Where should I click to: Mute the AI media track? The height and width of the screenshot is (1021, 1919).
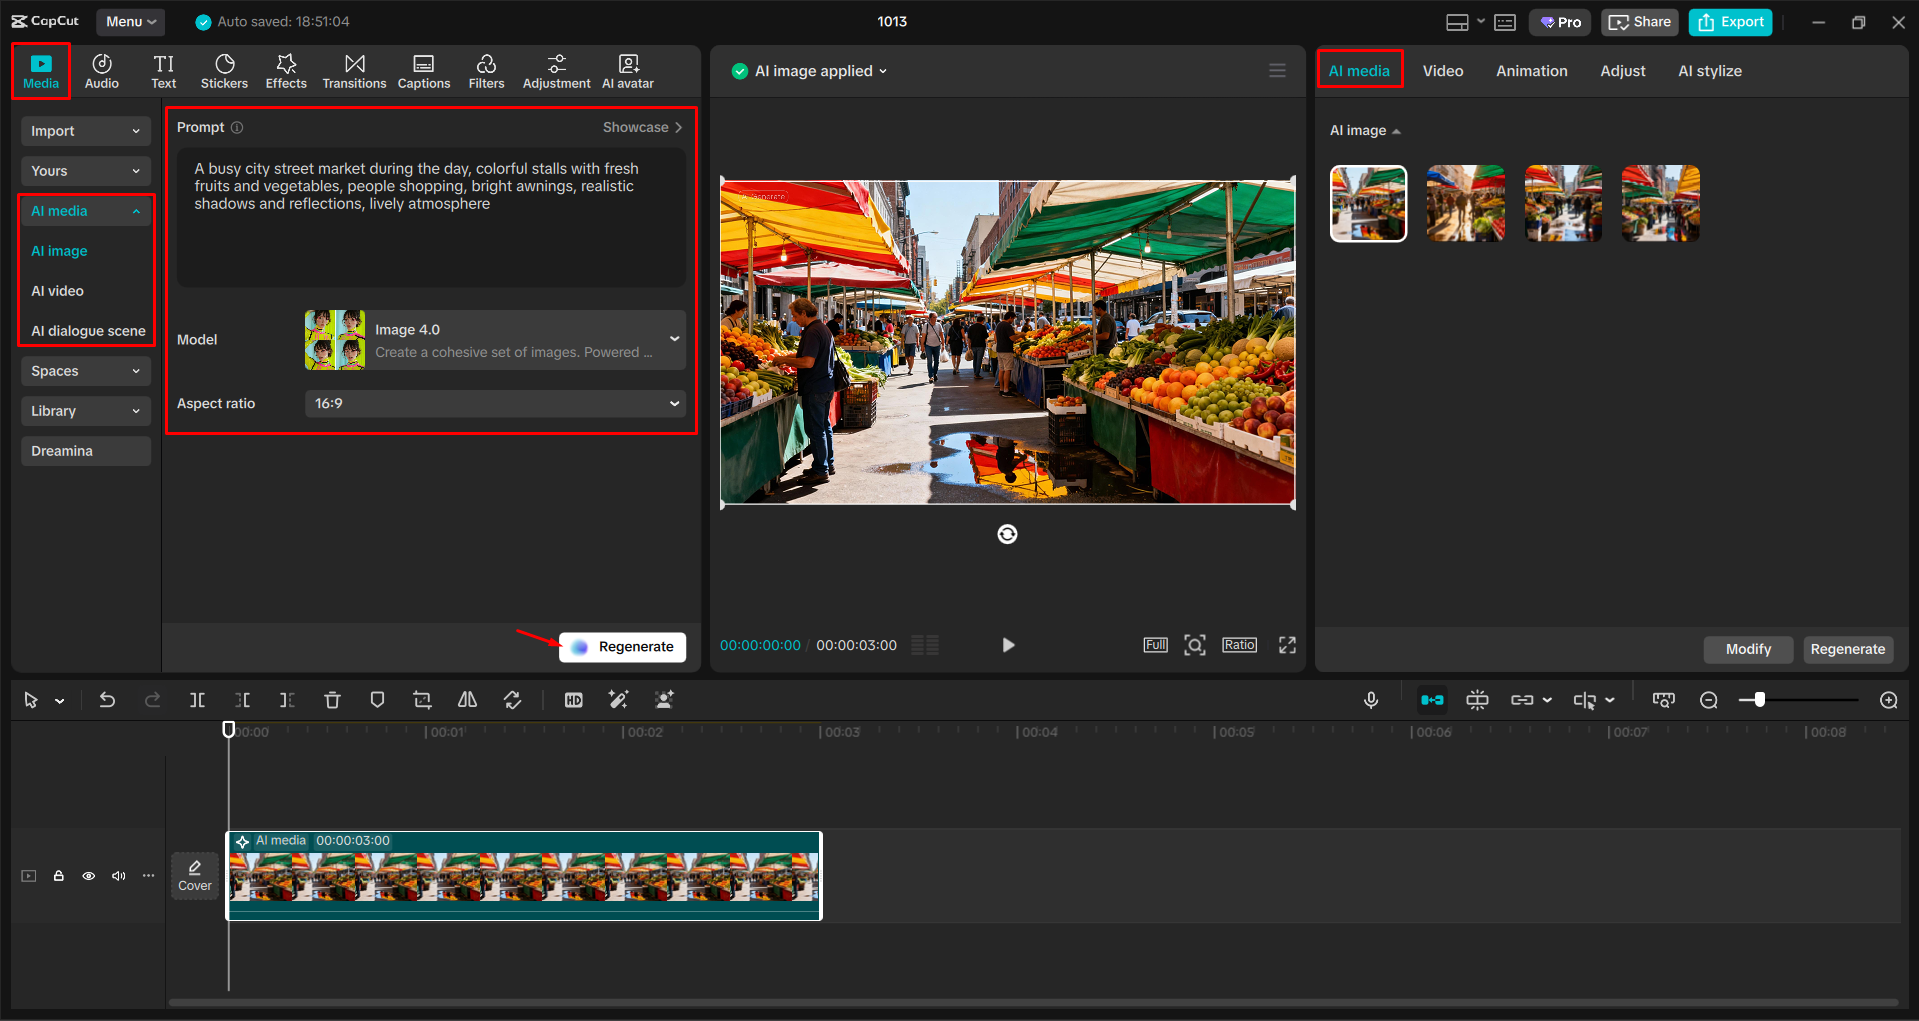(x=118, y=875)
